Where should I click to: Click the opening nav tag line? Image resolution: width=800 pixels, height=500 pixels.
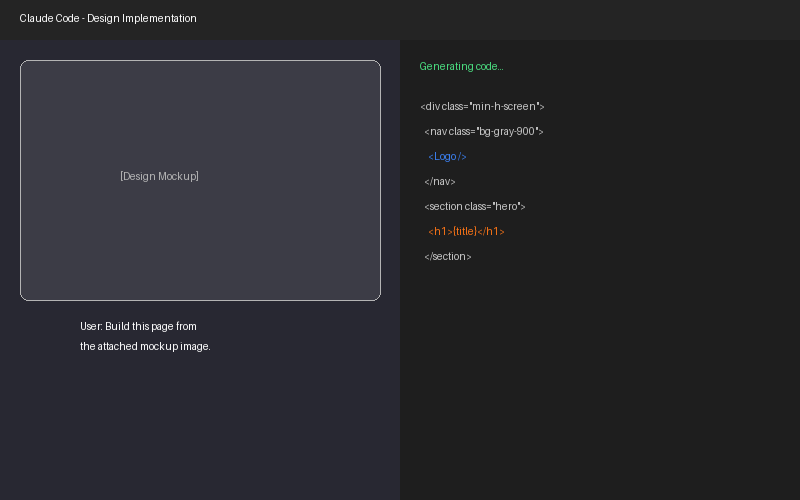coord(483,132)
